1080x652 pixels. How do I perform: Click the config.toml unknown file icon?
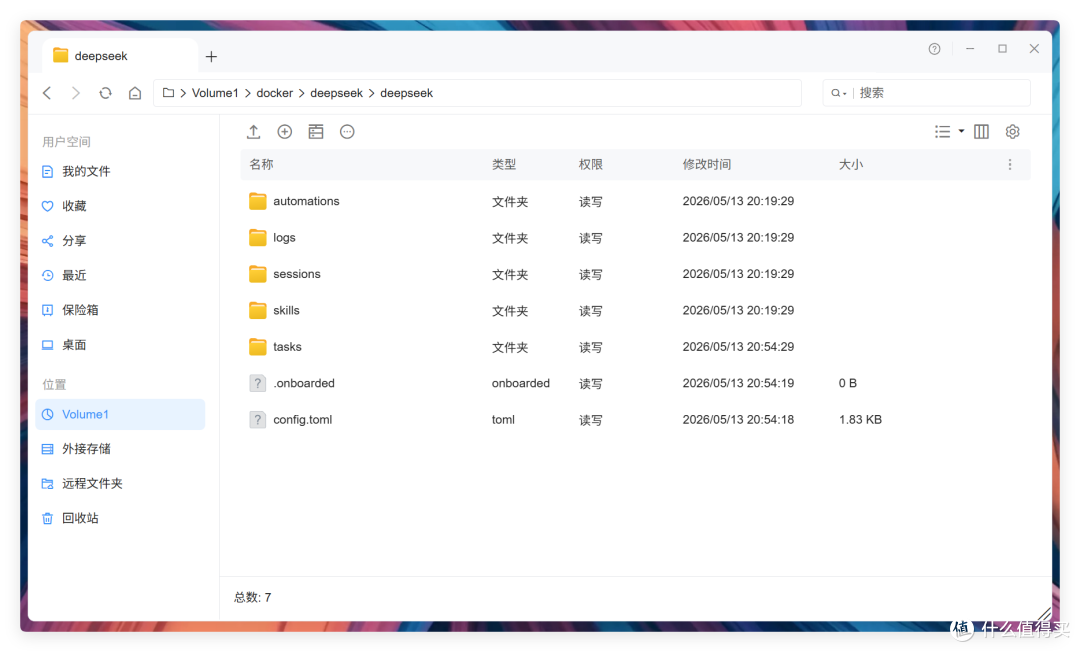point(258,419)
